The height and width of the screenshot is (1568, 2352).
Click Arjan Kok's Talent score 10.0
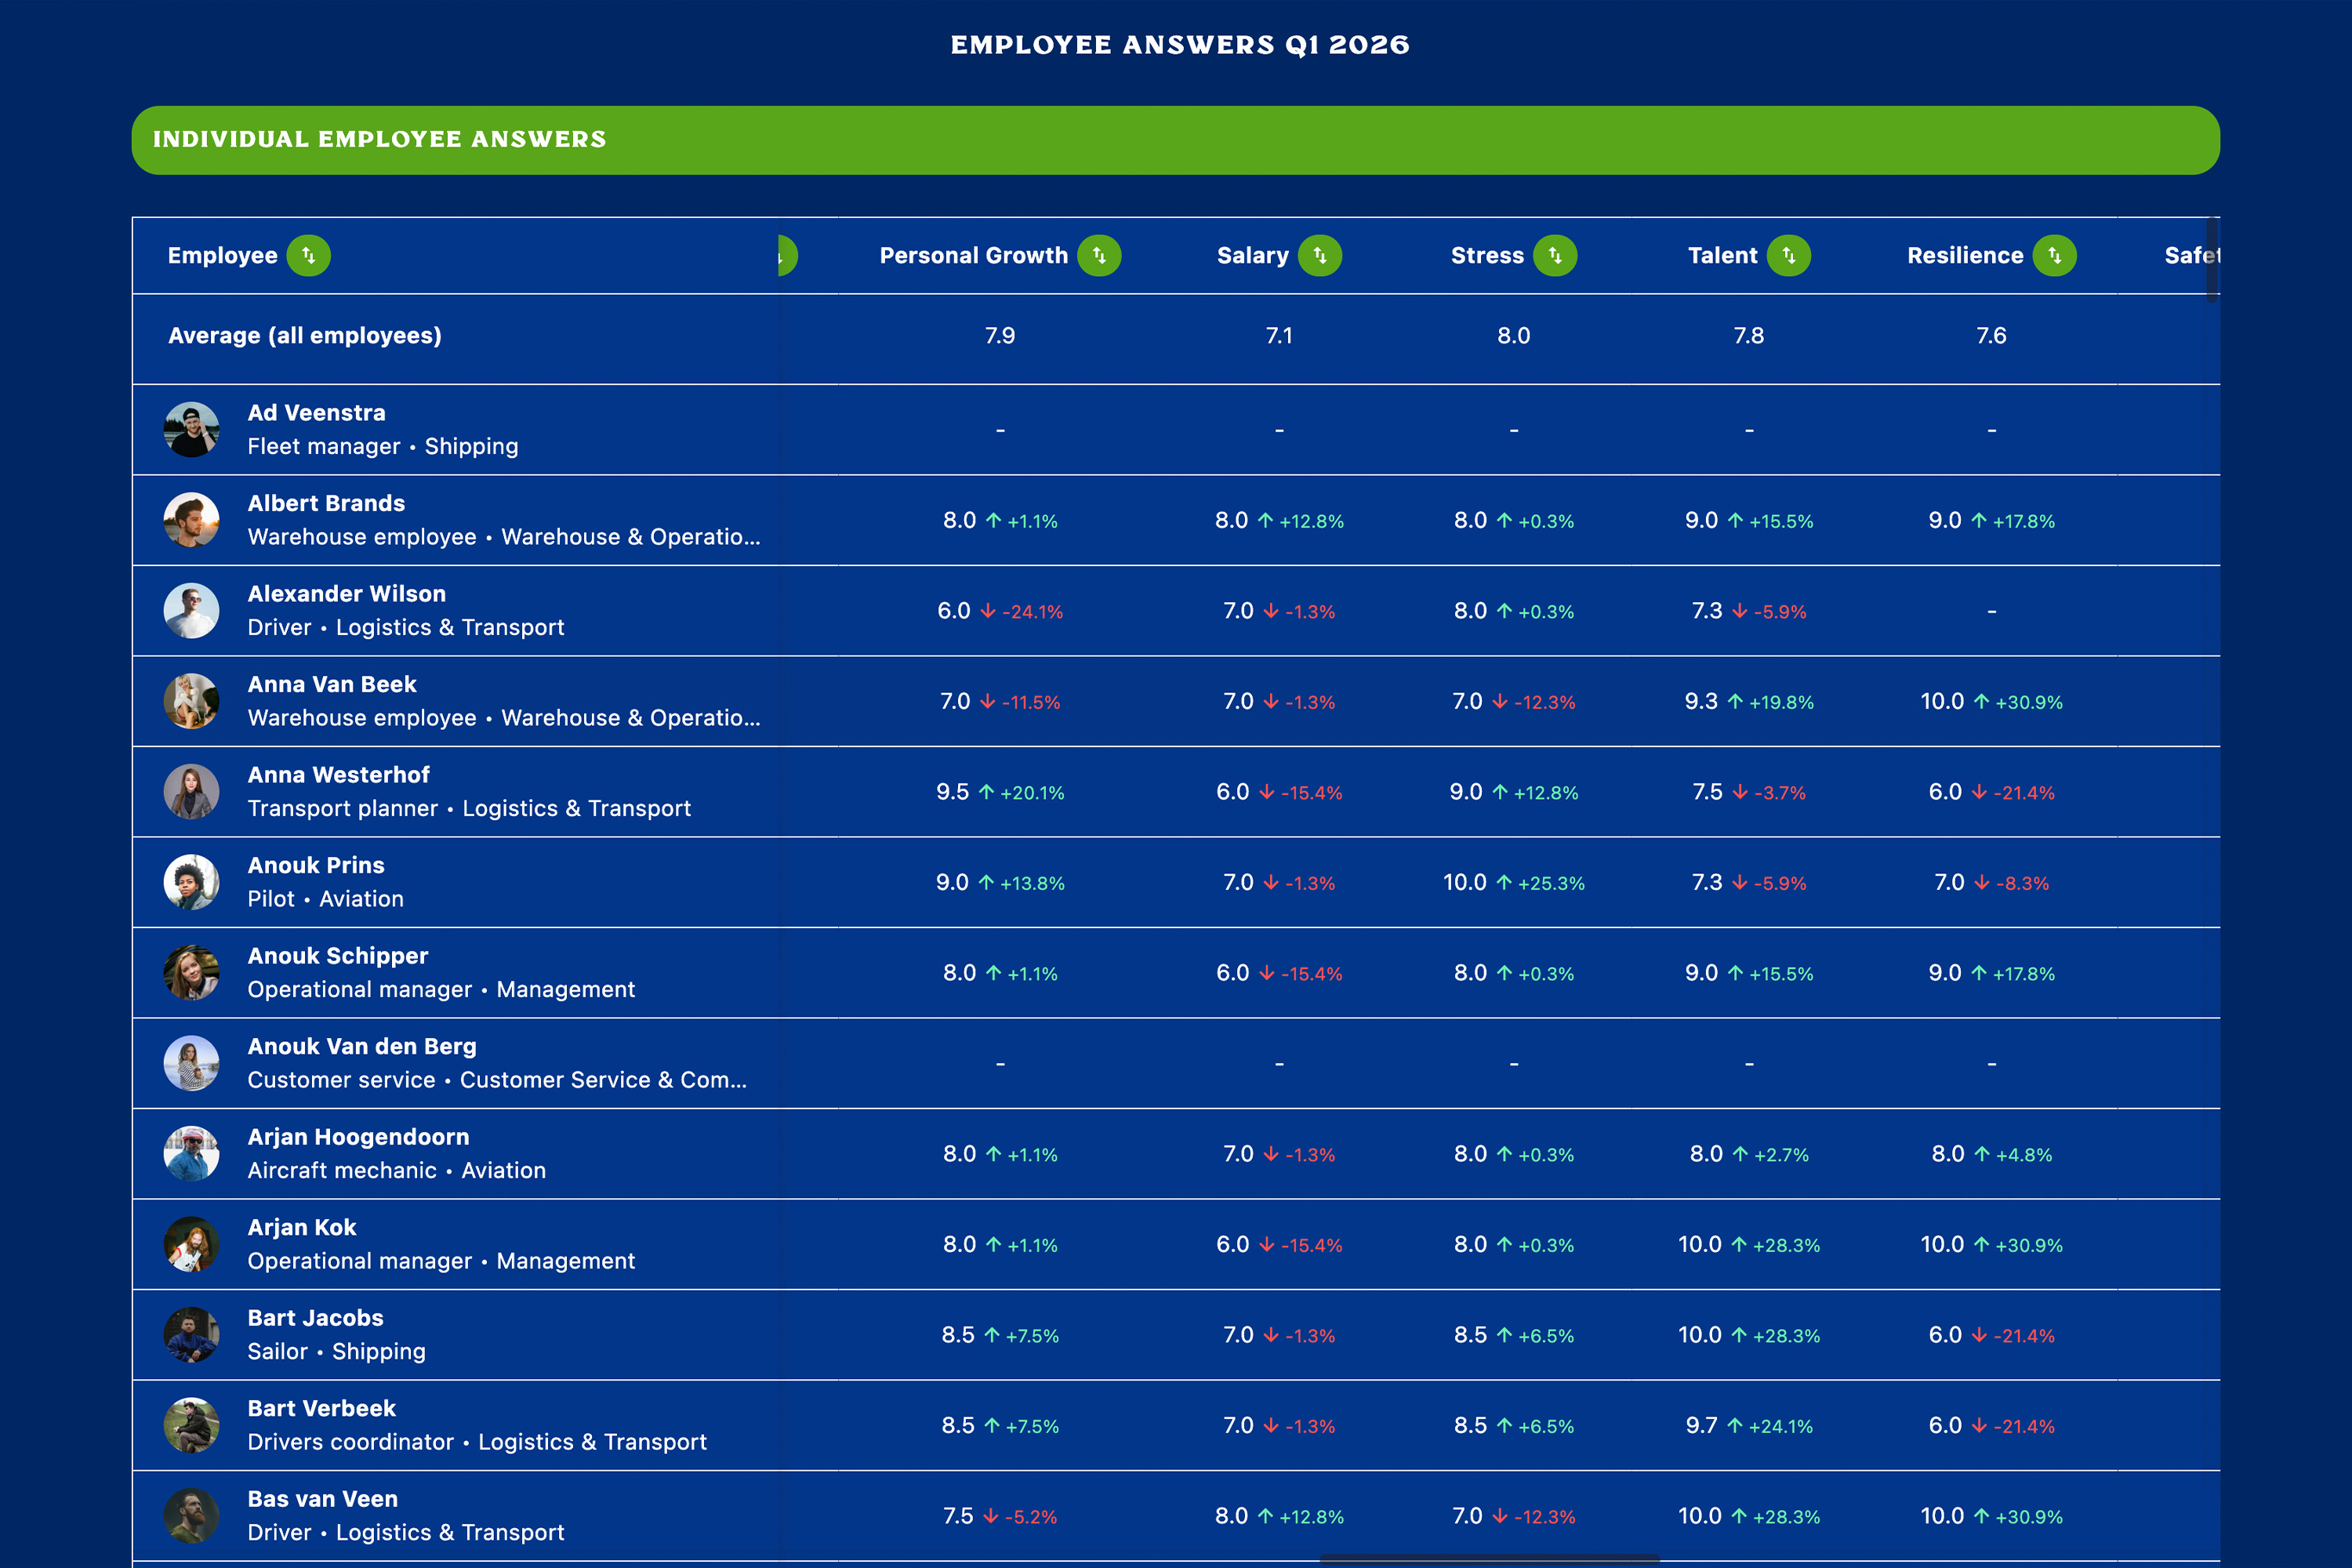[x=1699, y=1245]
